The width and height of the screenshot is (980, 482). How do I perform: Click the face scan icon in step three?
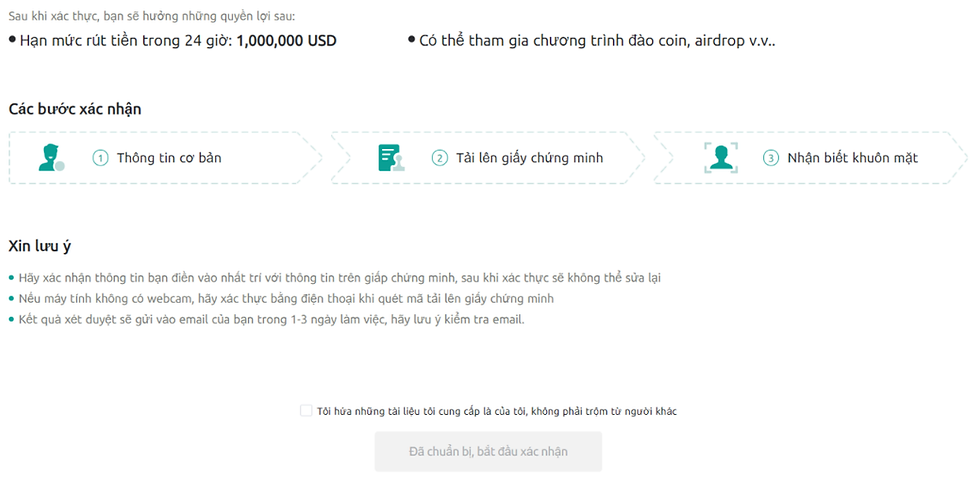click(721, 158)
